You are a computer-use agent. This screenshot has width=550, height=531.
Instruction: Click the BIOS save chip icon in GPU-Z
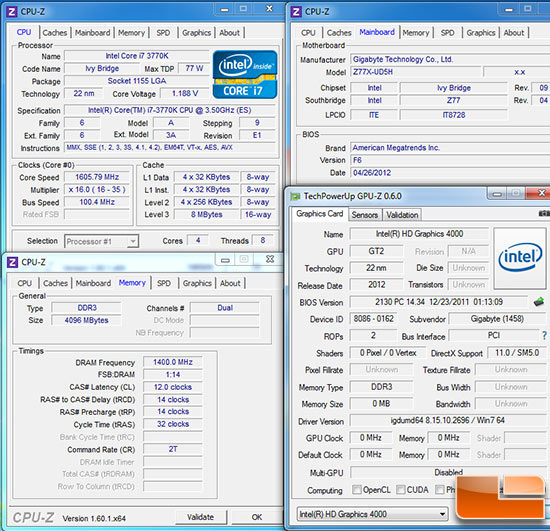tap(539, 302)
